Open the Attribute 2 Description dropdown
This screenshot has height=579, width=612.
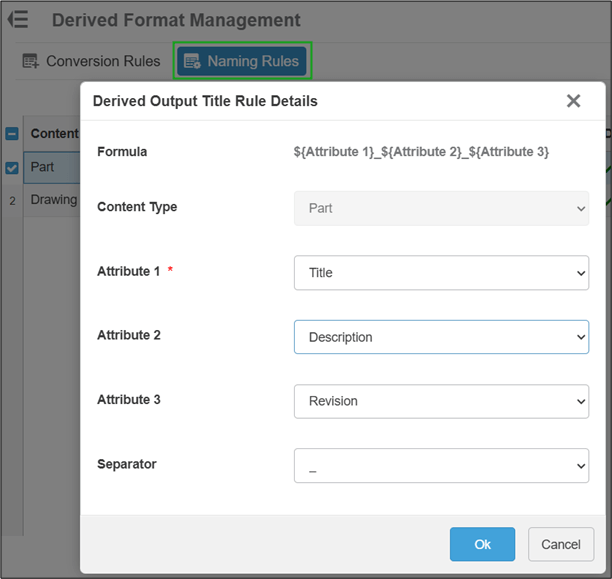point(441,337)
